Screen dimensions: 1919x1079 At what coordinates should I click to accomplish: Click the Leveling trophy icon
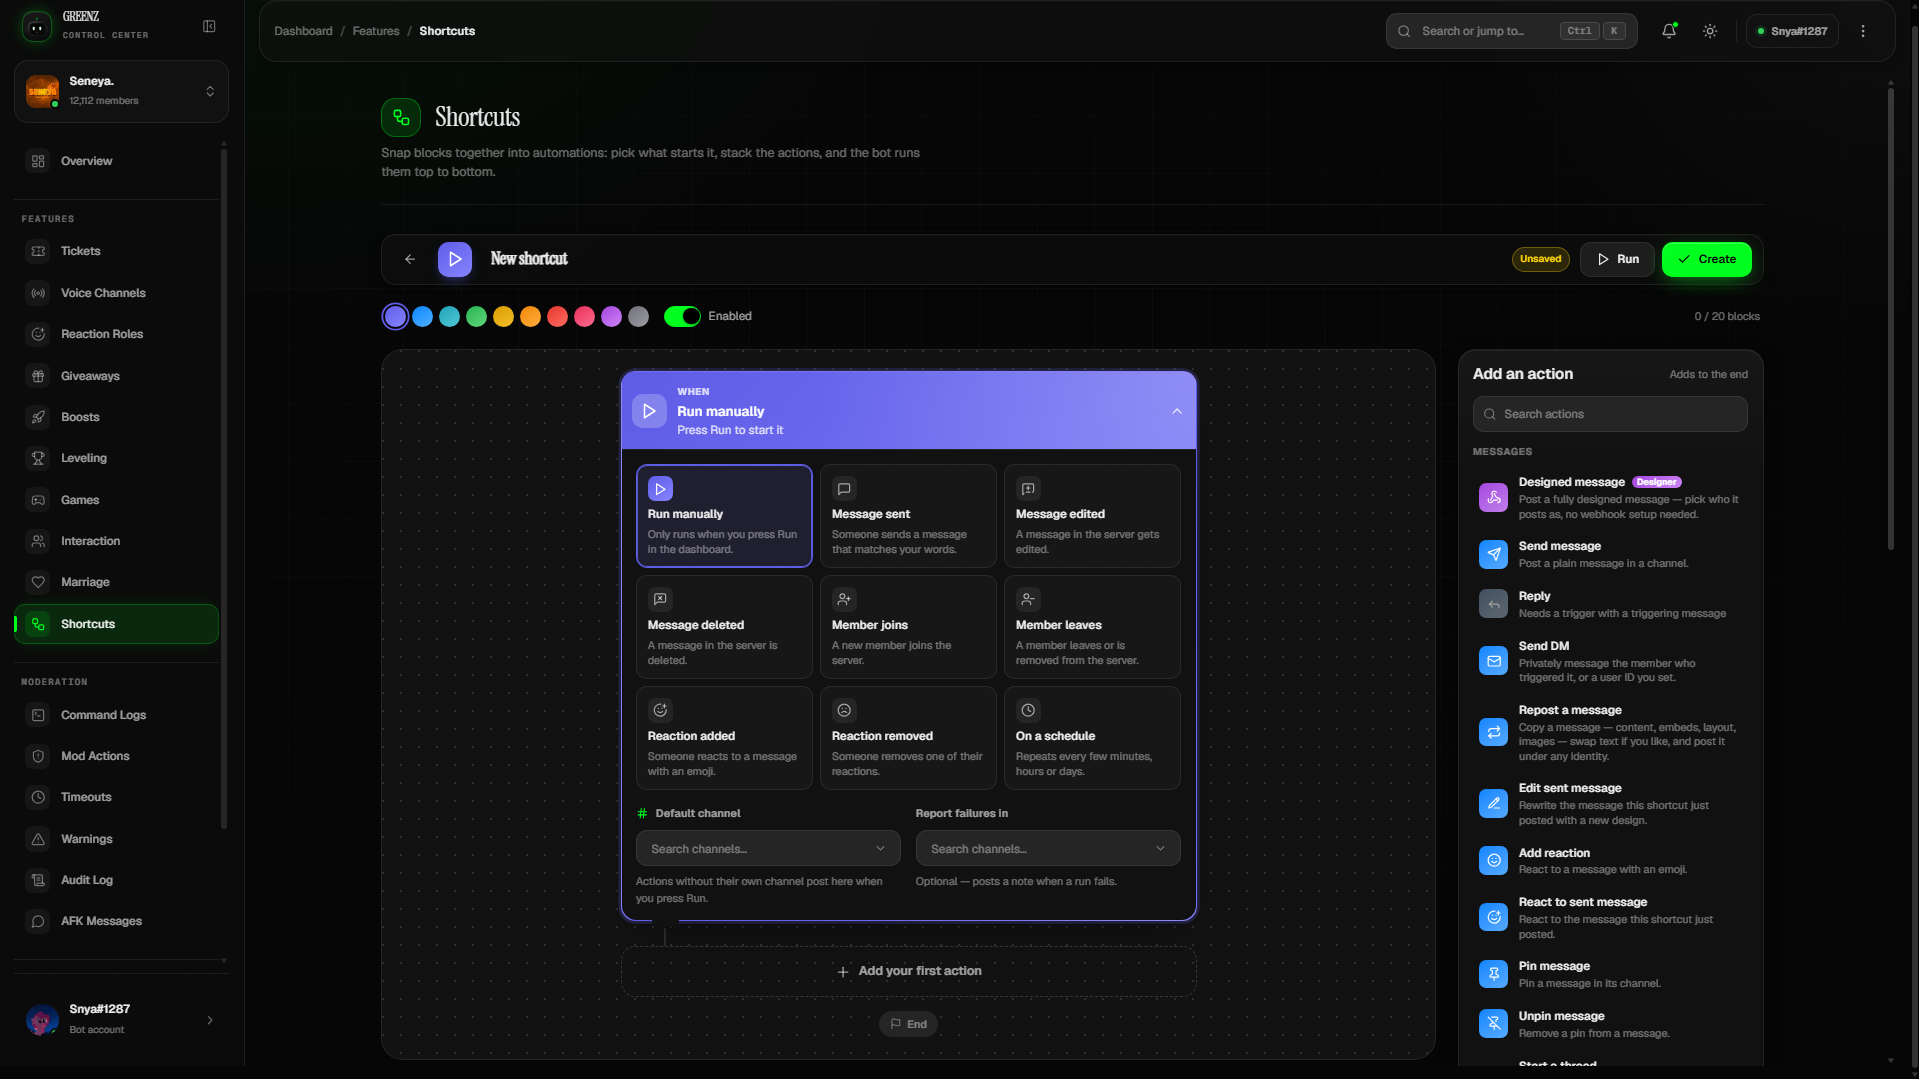[x=38, y=458]
